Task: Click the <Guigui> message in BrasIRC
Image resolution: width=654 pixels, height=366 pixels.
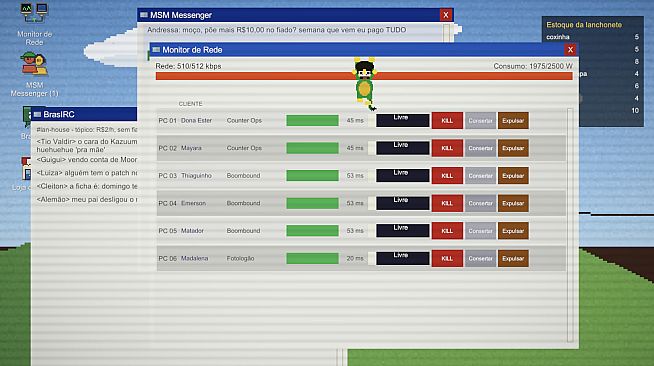Action: tap(87, 160)
